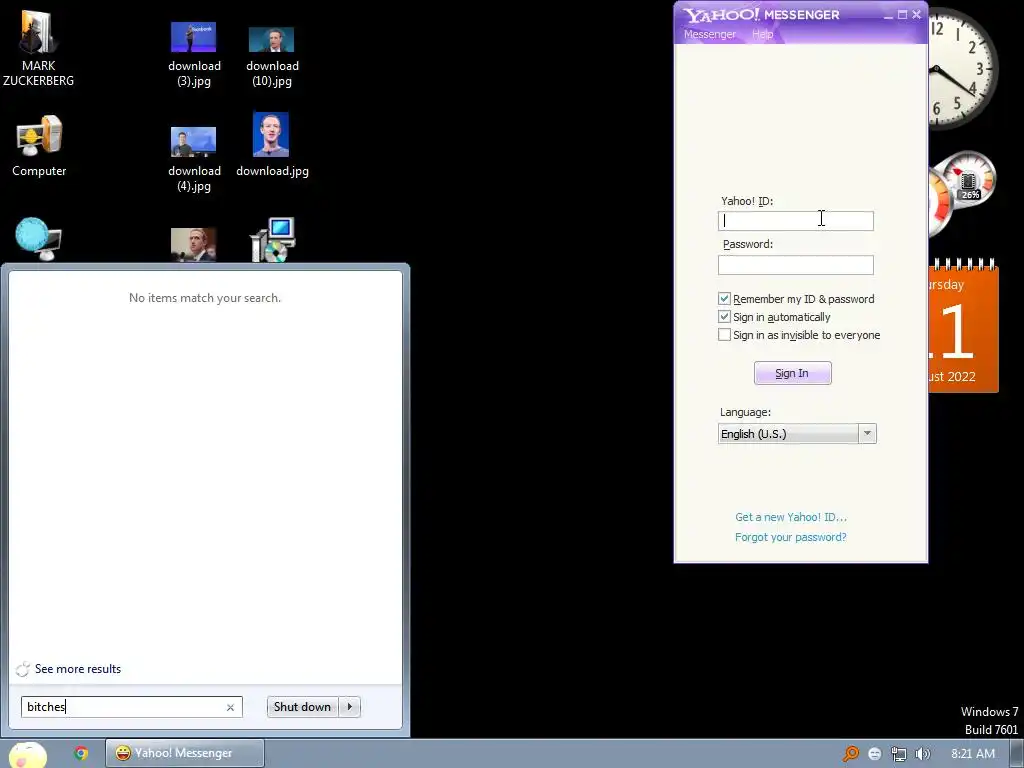Screen dimensions: 1024x768
Task: Click the Yahoo! ID input field
Action: click(795, 221)
